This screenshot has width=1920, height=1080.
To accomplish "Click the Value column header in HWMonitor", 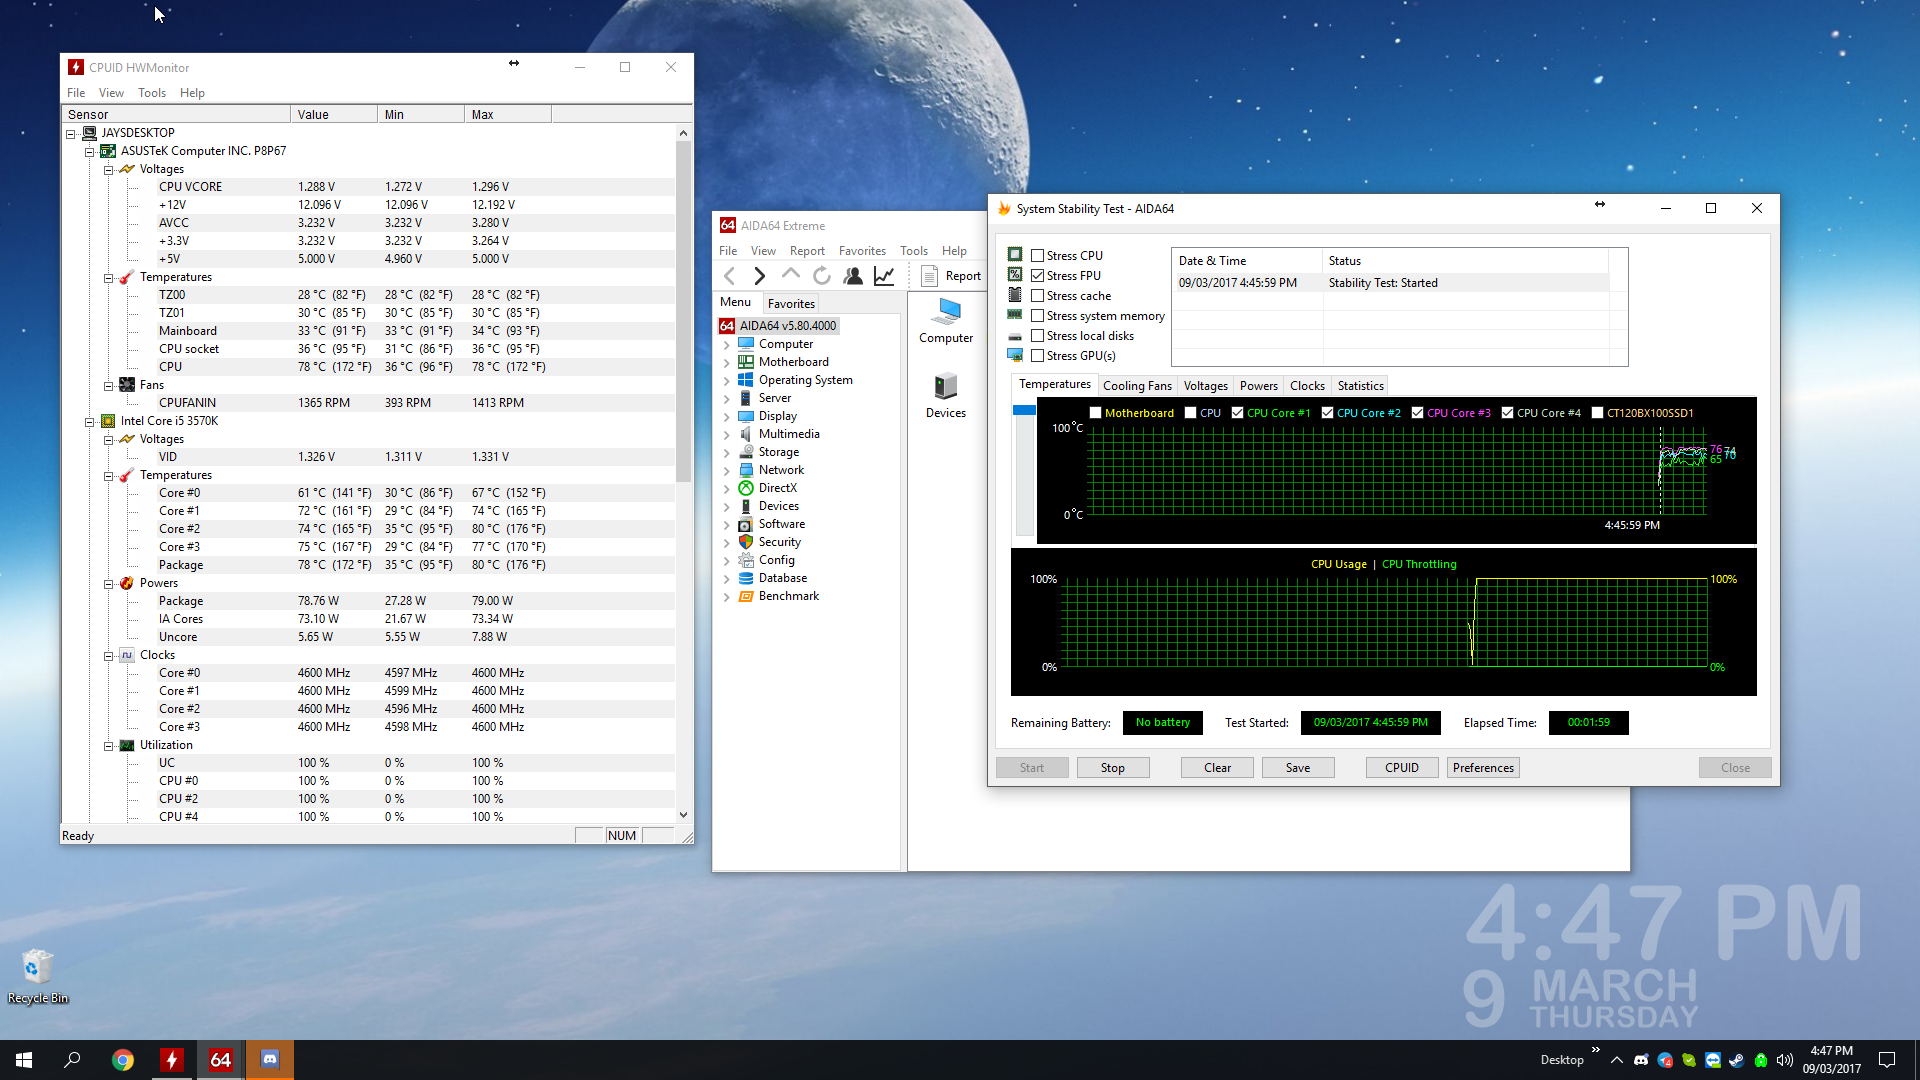I will [334, 114].
